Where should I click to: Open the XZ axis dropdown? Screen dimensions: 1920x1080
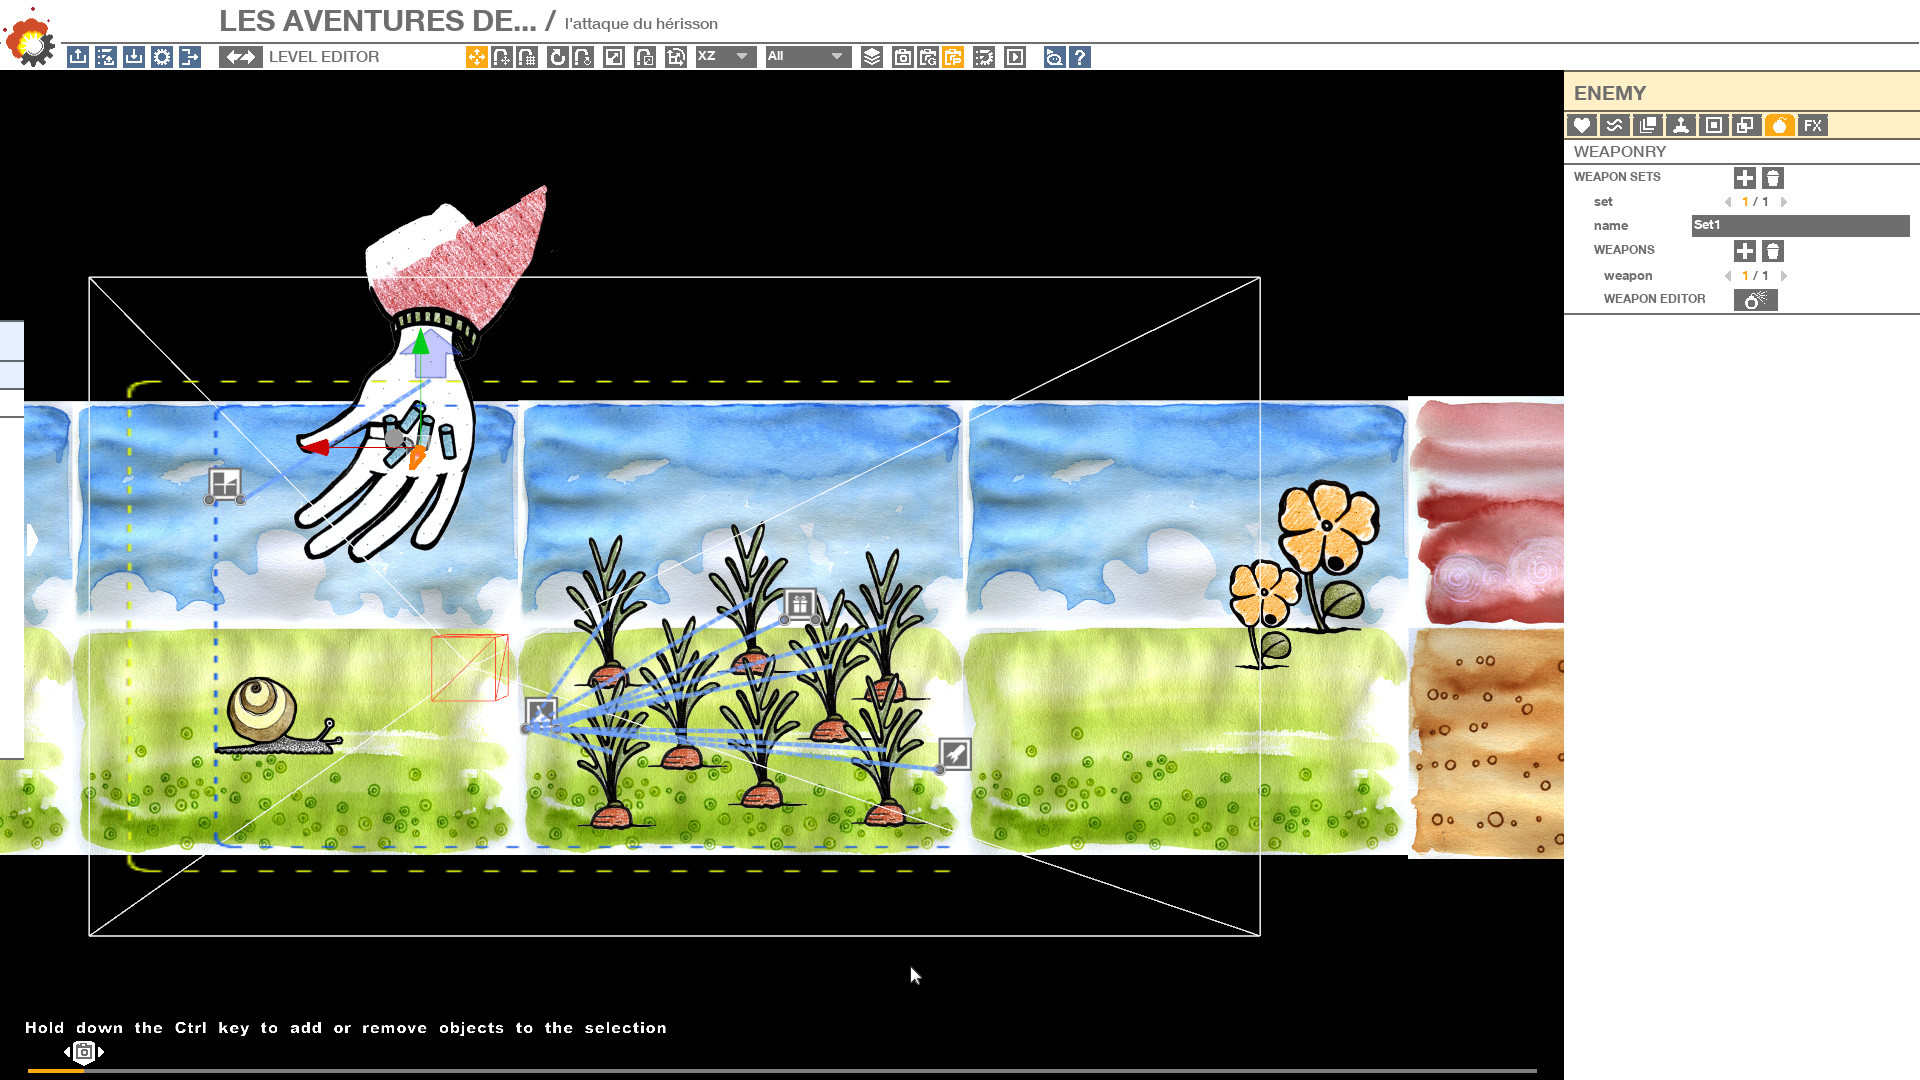coord(725,57)
